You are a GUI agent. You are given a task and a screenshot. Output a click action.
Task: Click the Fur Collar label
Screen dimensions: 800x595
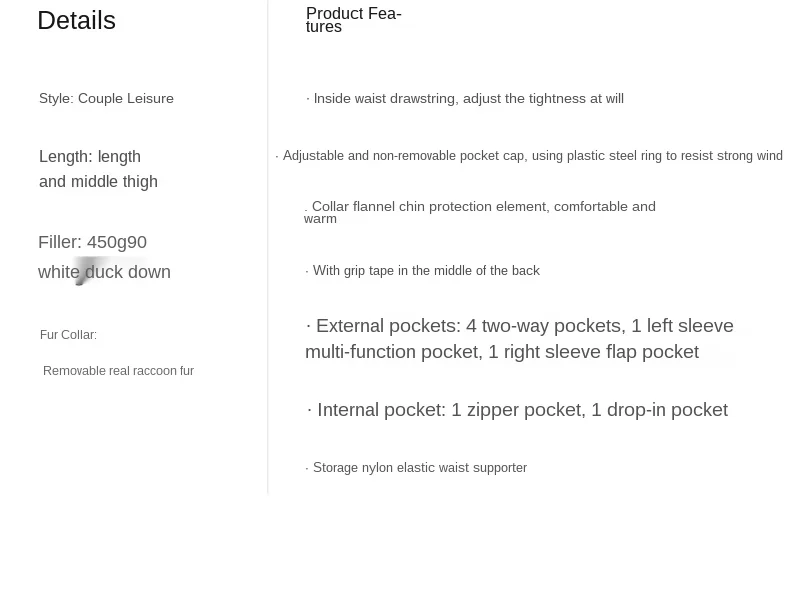pyautogui.click(x=68, y=335)
